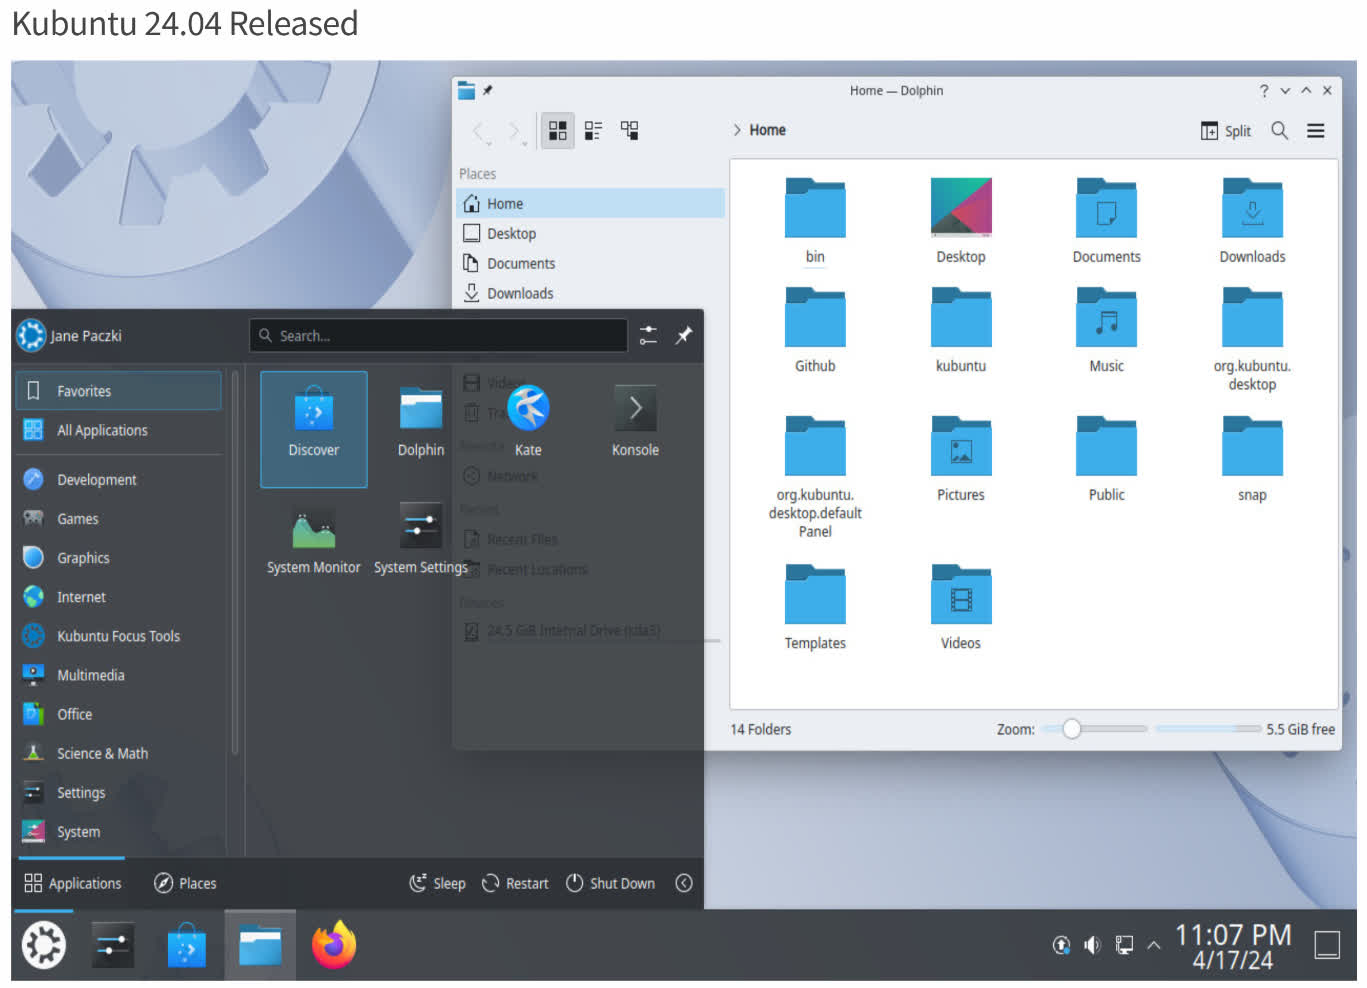Open System Monitor from favorites
1367x988 pixels.
coord(313,540)
